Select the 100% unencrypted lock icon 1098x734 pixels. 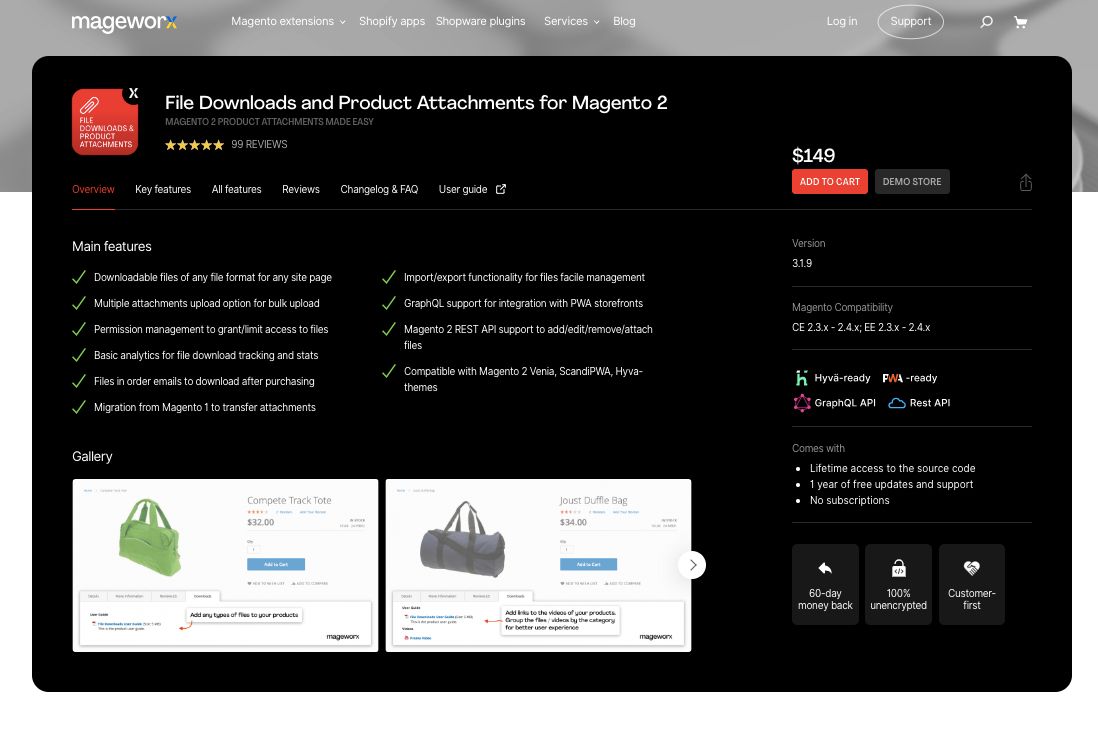[x=898, y=570]
